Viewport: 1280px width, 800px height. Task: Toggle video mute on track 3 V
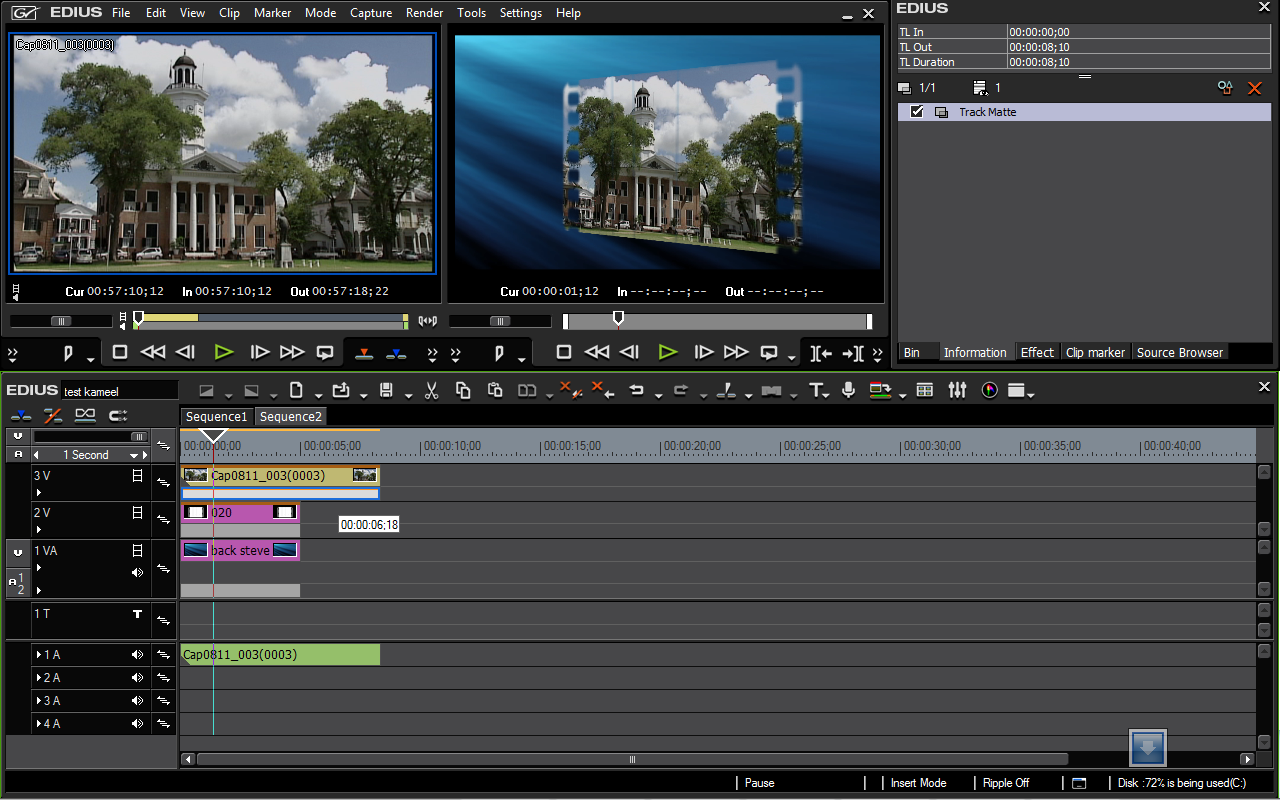[x=138, y=477]
